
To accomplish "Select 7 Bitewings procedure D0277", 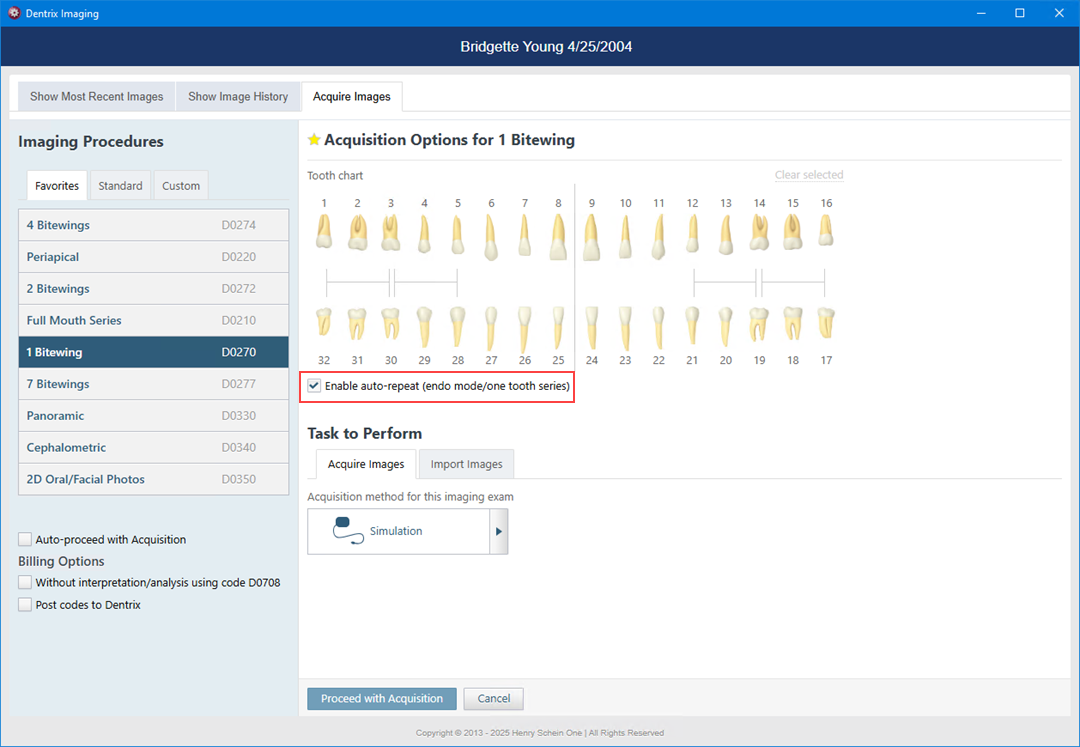I will point(154,383).
